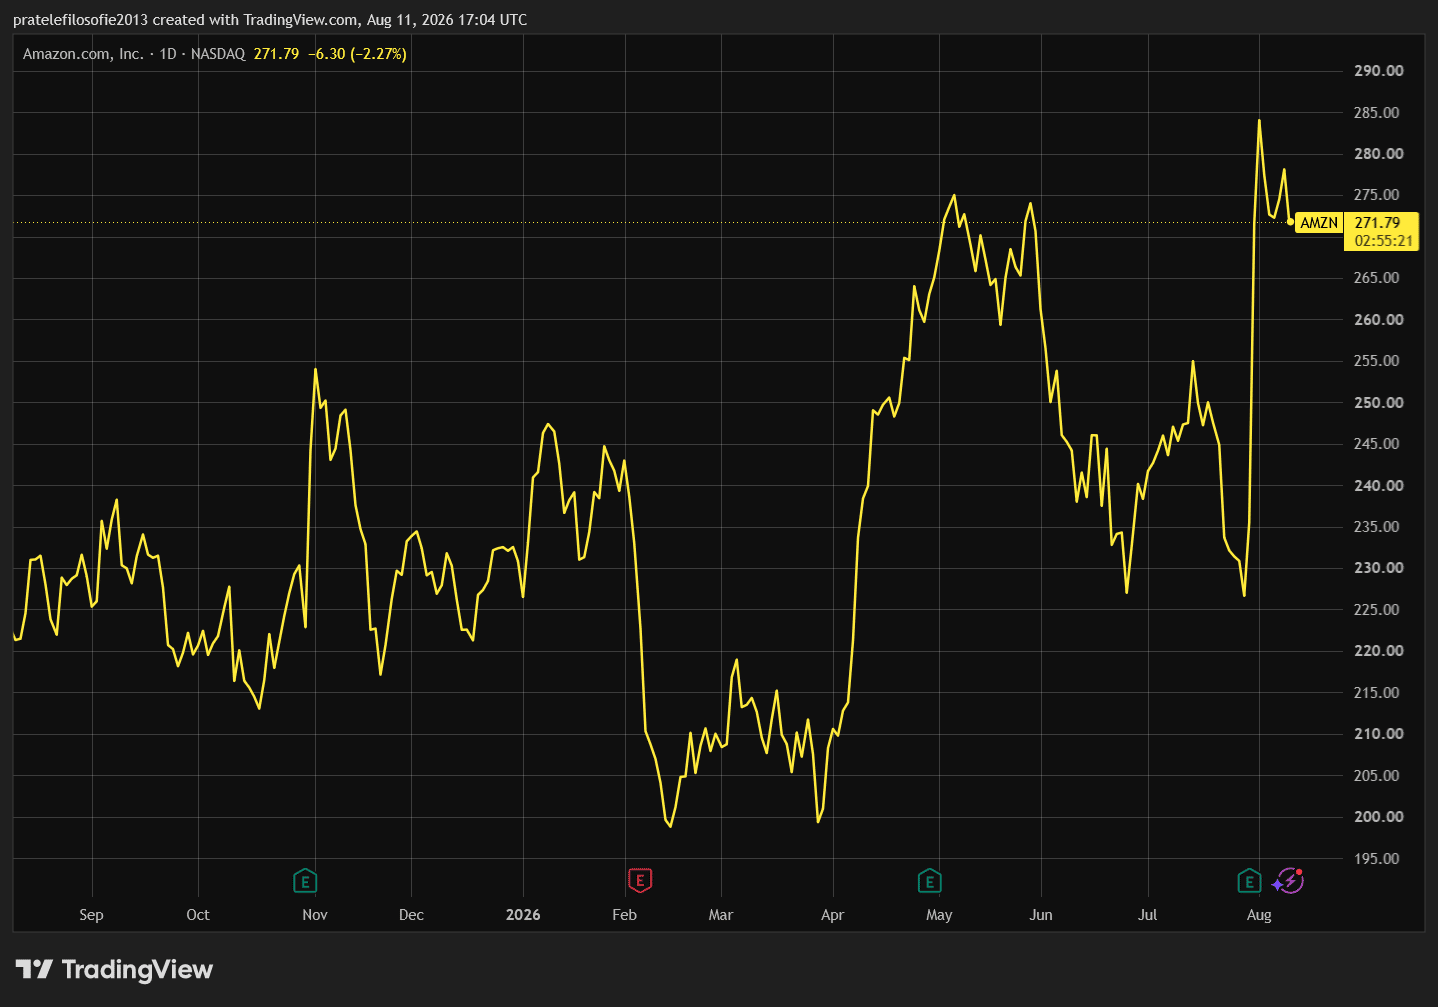
Task: Click the 265.00 price axis label
Action: [1377, 278]
